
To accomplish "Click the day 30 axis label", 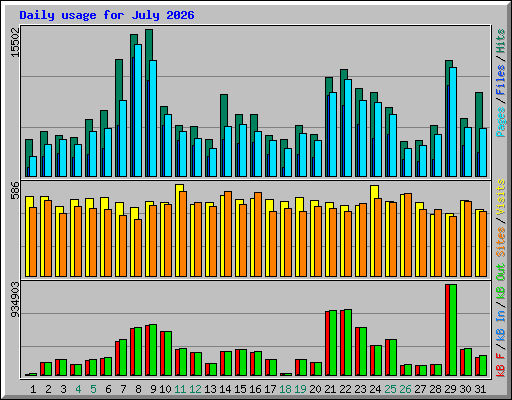I will pos(465,389).
